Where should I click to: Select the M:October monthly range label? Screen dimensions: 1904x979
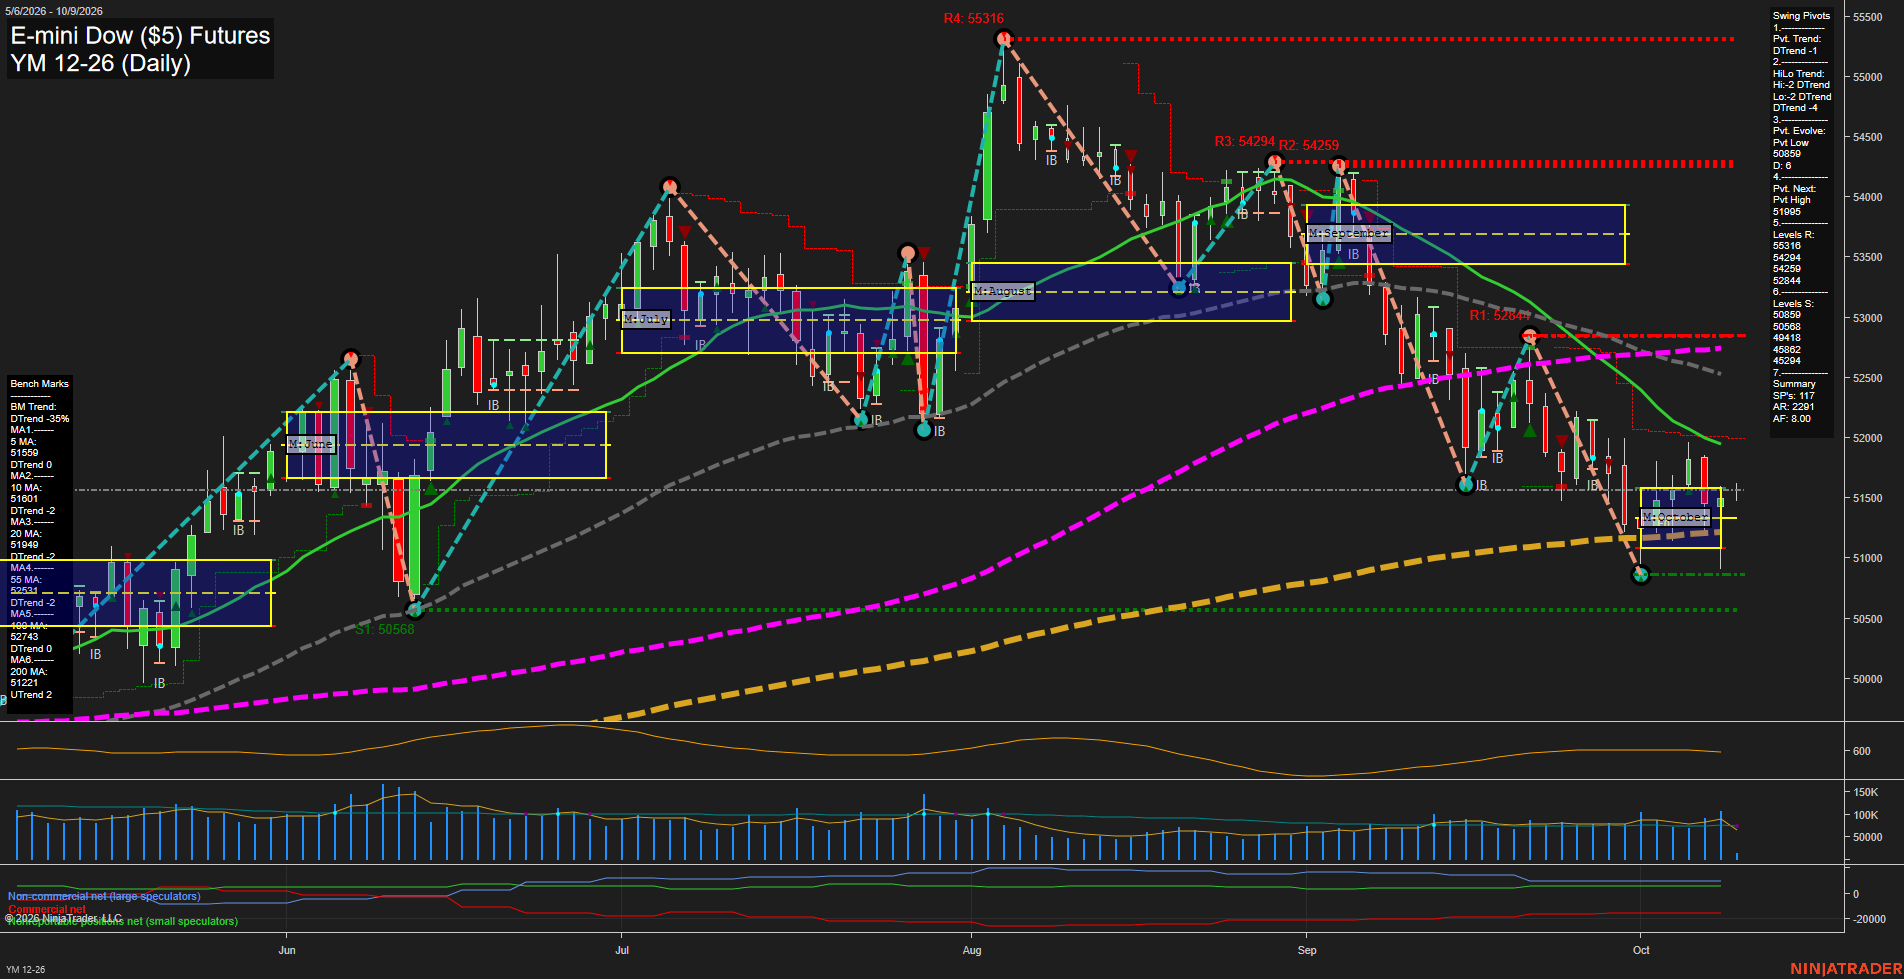(1675, 517)
